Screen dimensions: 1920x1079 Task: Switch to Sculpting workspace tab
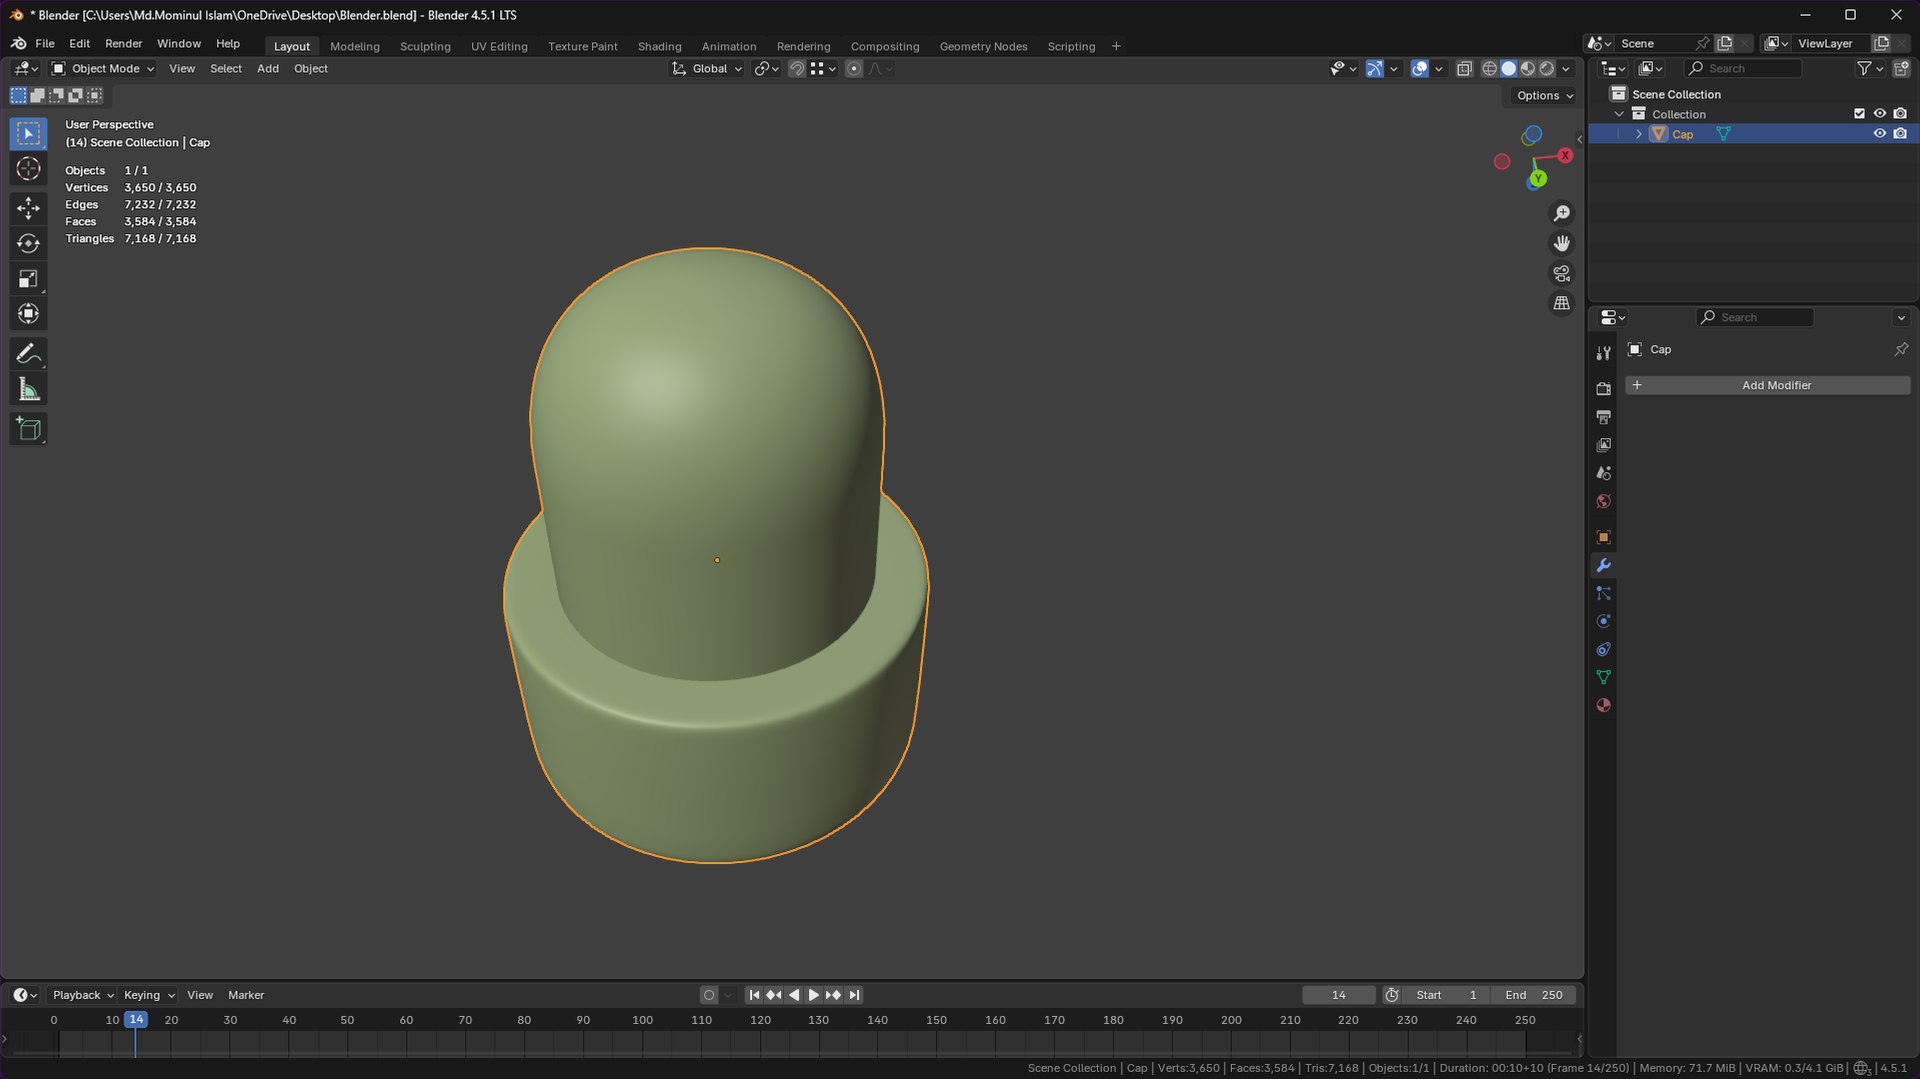pos(425,46)
